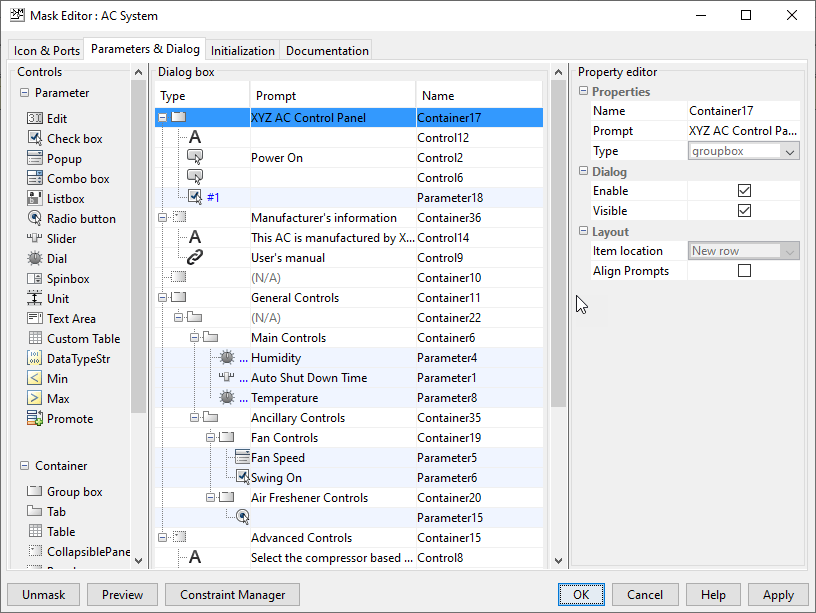Choose the Listbox control icon
Image resolution: width=816 pixels, height=613 pixels.
[x=35, y=199]
